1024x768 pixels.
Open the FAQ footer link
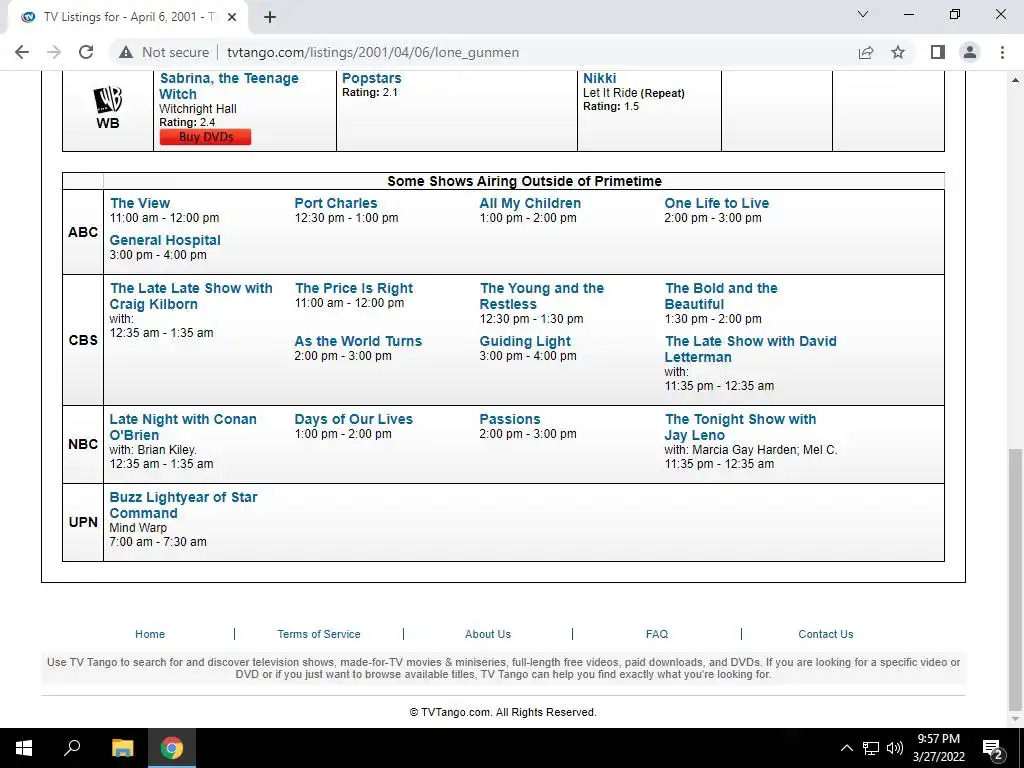coord(657,634)
